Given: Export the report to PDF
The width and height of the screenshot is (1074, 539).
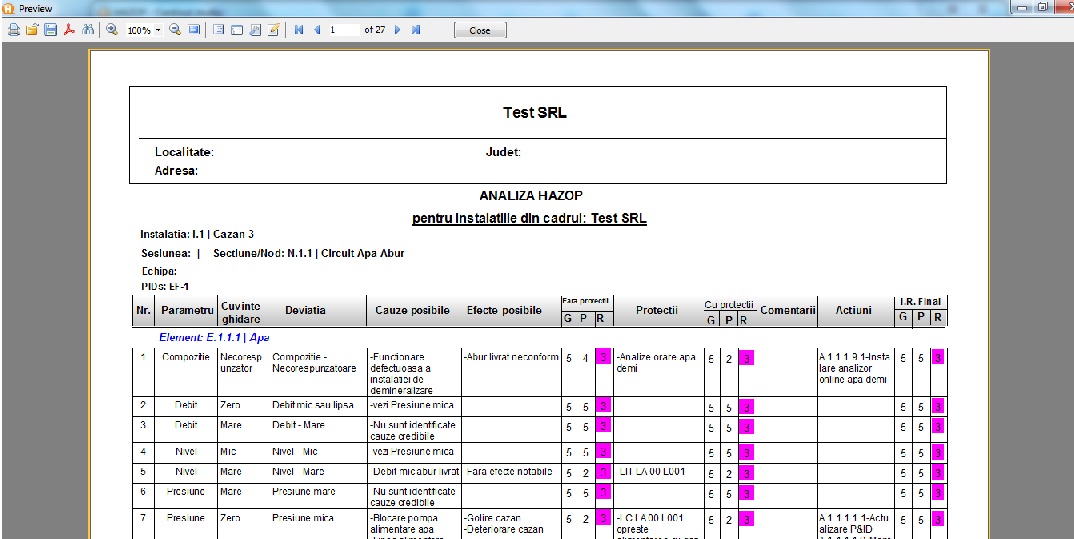Looking at the screenshot, I should click(68, 30).
